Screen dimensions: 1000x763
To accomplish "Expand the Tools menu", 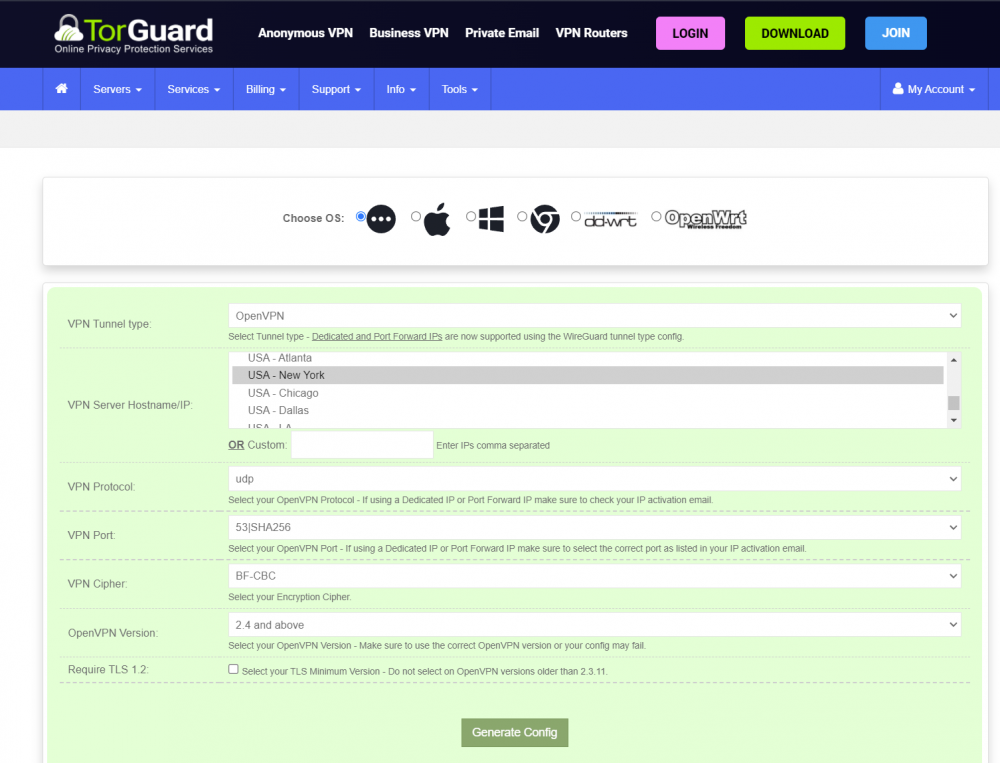I will [x=460, y=89].
